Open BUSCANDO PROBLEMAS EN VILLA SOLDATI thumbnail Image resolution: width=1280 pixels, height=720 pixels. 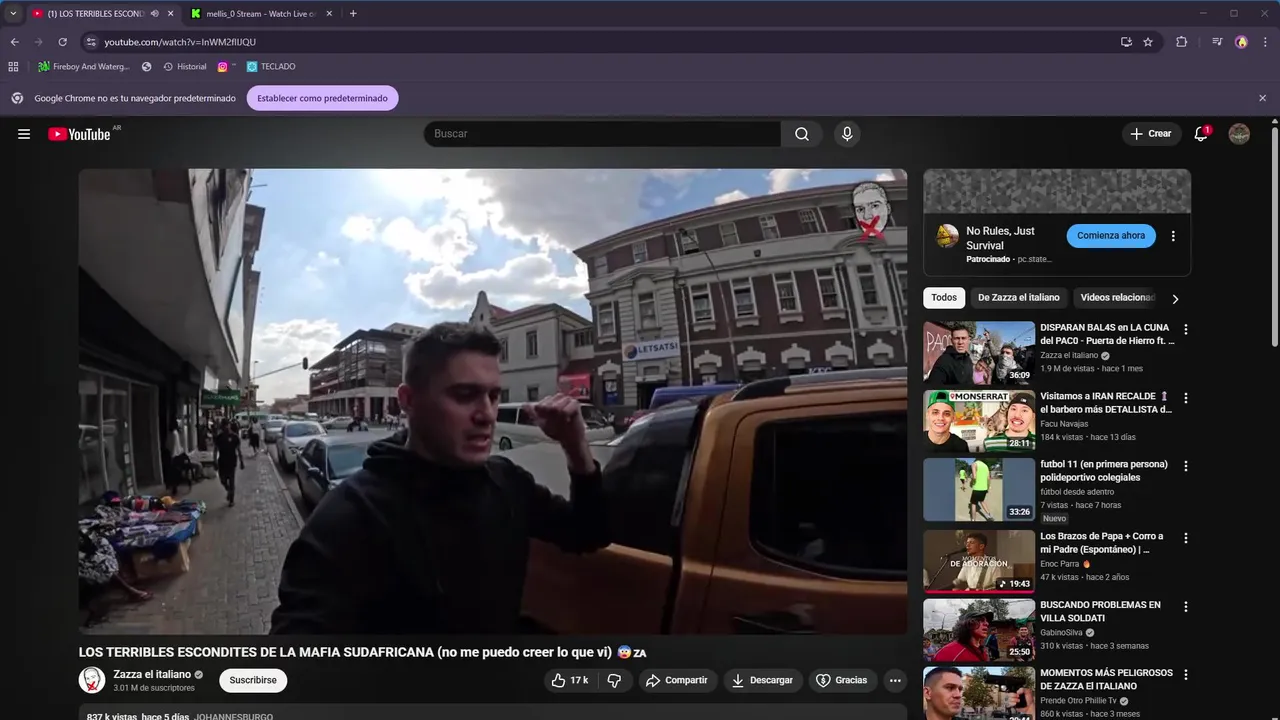[x=979, y=630]
